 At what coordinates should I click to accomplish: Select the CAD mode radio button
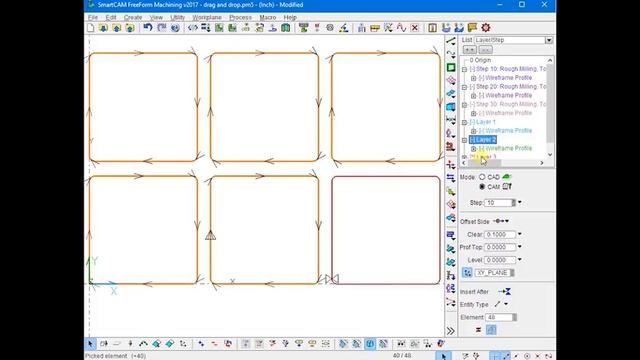[x=482, y=177]
